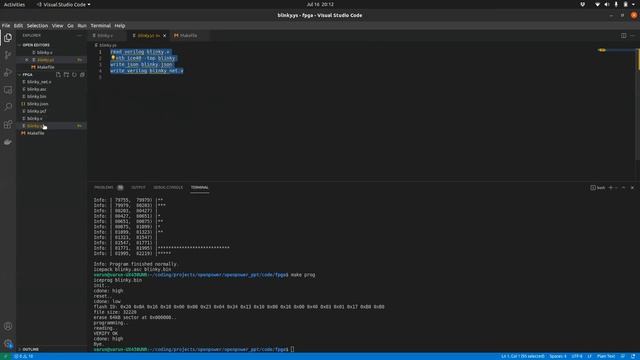Image resolution: width=640 pixels, height=360 pixels.
Task: Switch to the Output panel tab
Action: pyautogui.click(x=138, y=188)
